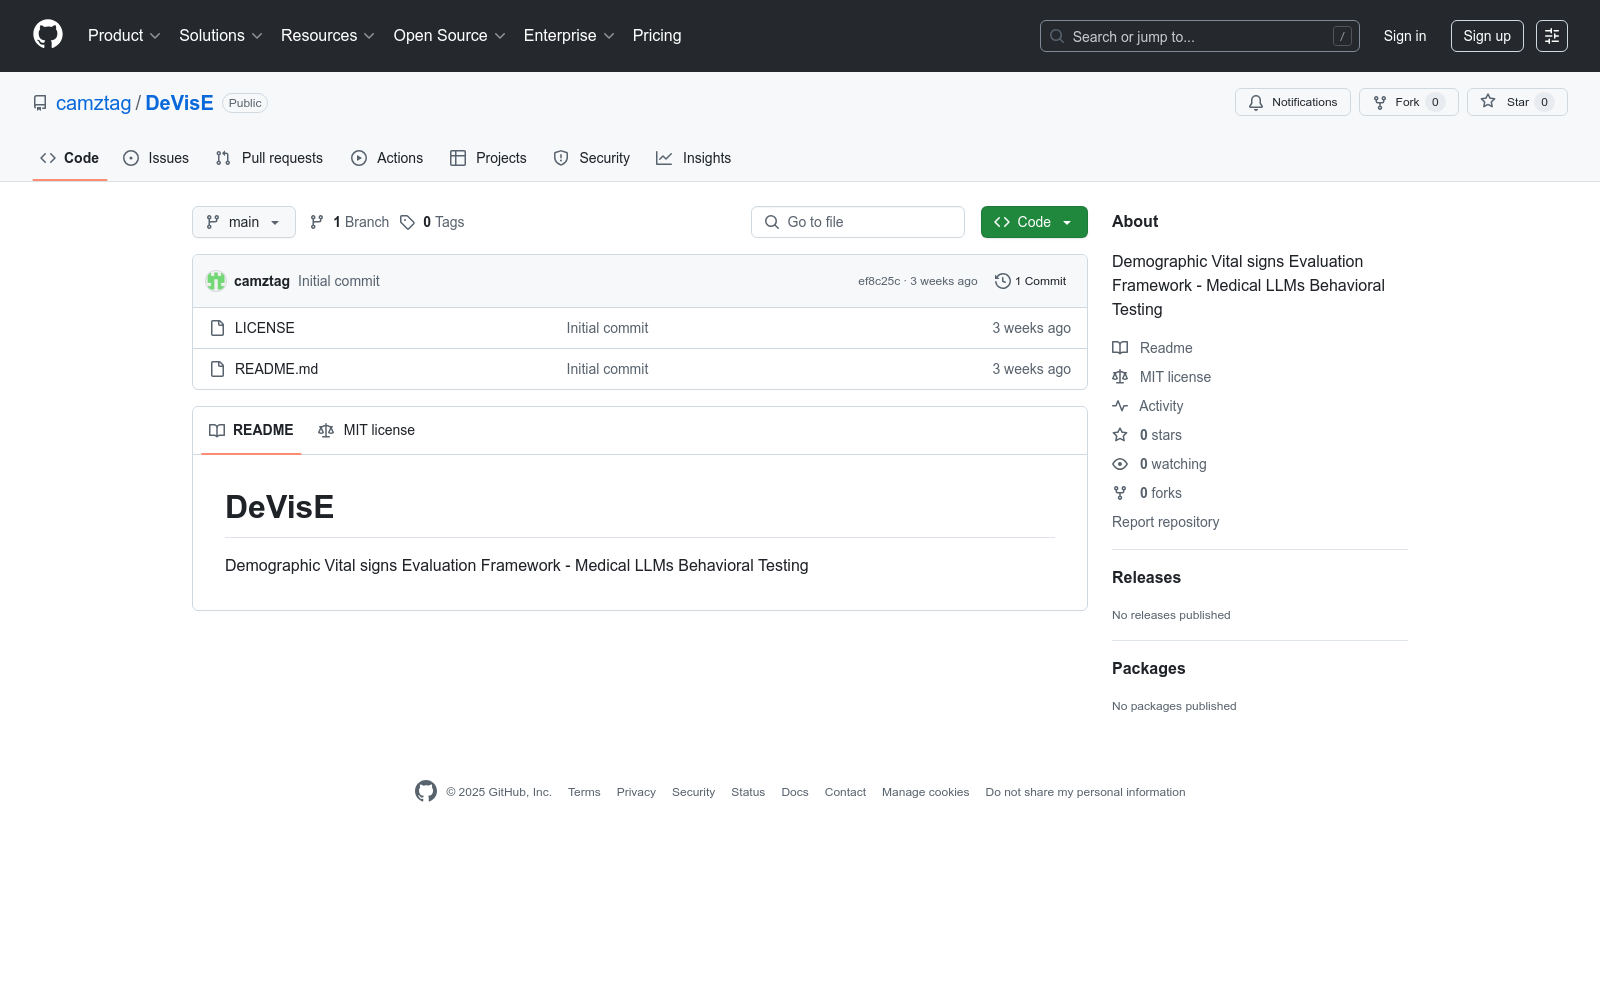
Task: Click Do not share my personal information
Action: (1085, 792)
